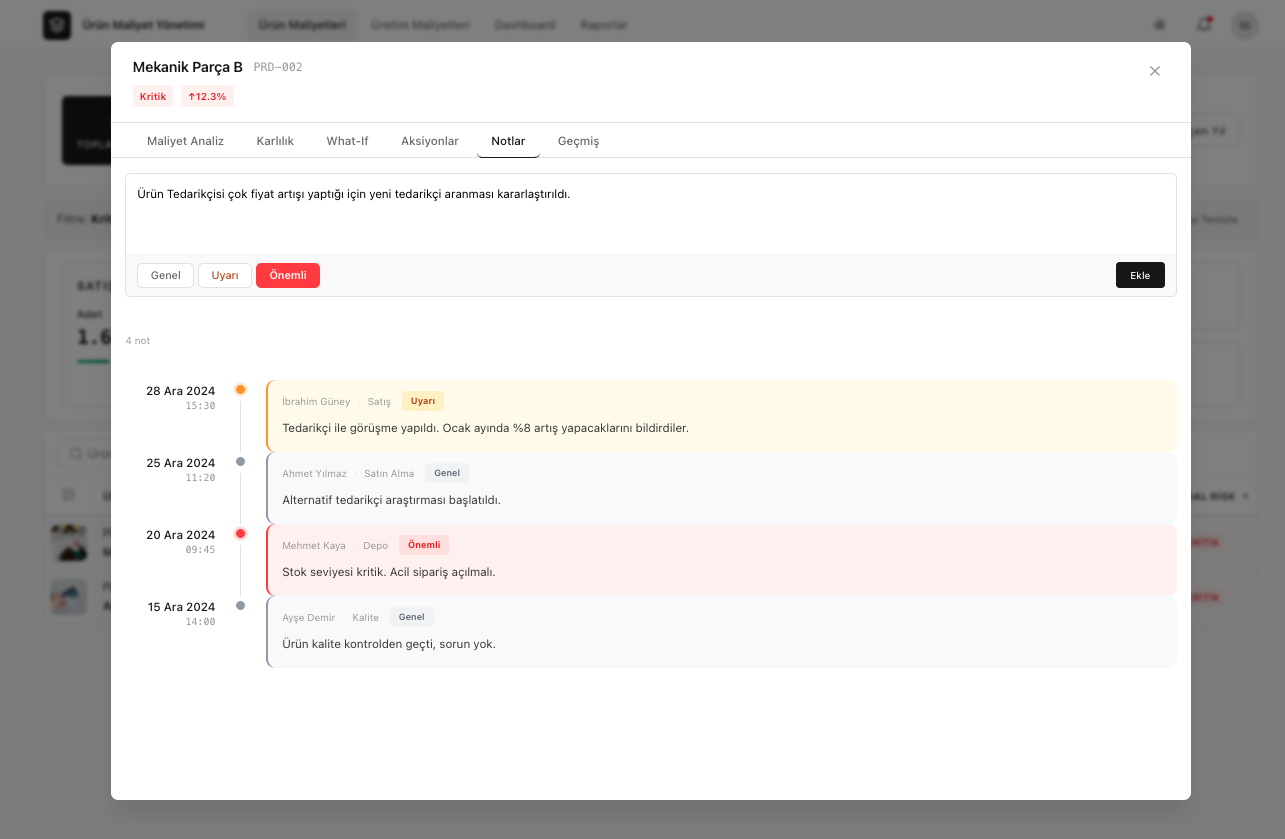Select the Önemli note type
This screenshot has height=839, width=1285.
(x=288, y=276)
